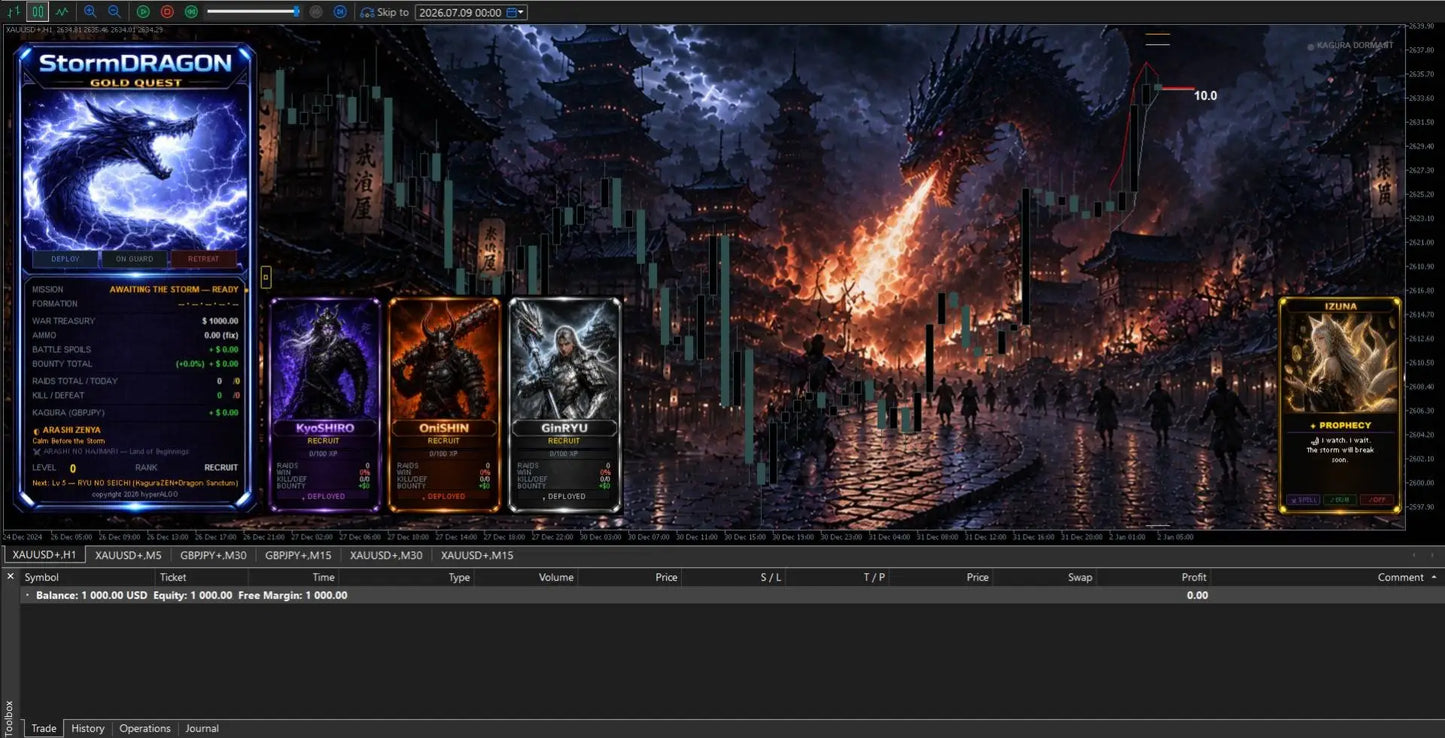Click the KAGURA DORMANT indicator

pos(1350,45)
